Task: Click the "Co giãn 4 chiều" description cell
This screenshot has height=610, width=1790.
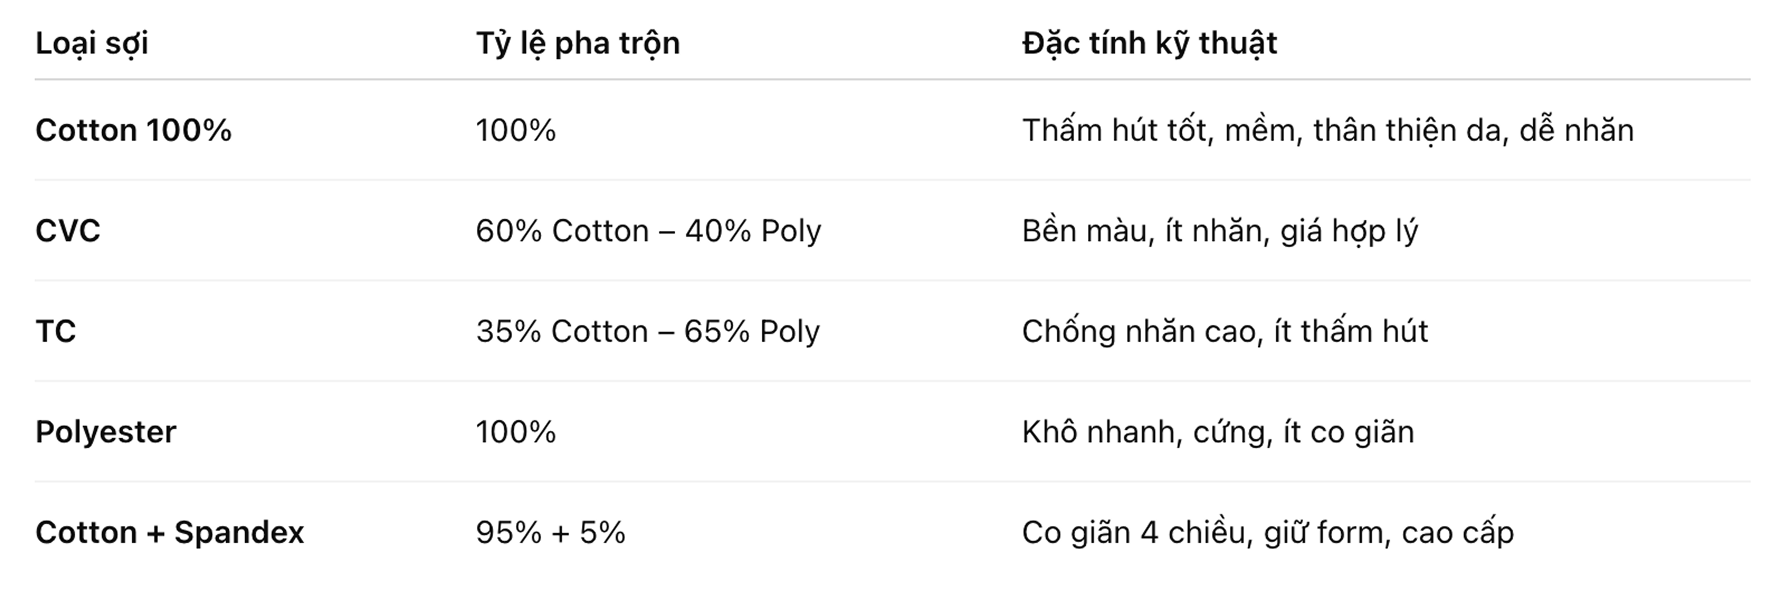Action: 1267,532
